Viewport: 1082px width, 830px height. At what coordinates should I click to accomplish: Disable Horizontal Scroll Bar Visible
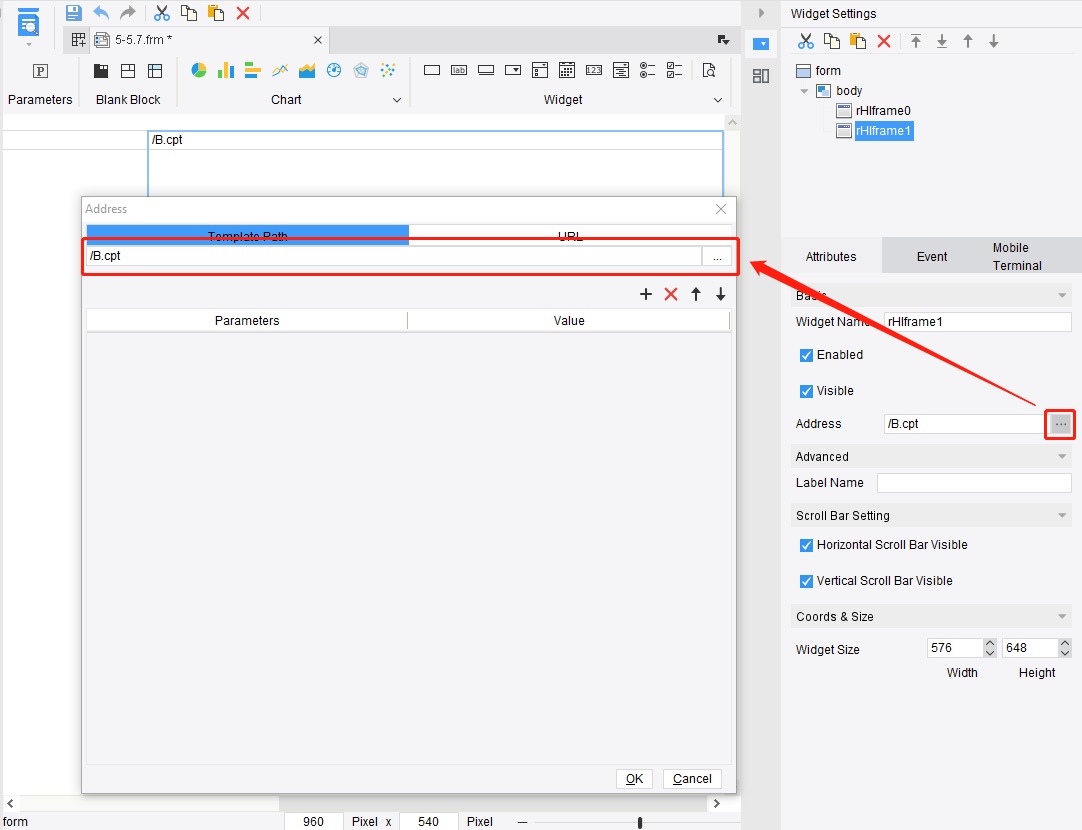[x=806, y=545]
